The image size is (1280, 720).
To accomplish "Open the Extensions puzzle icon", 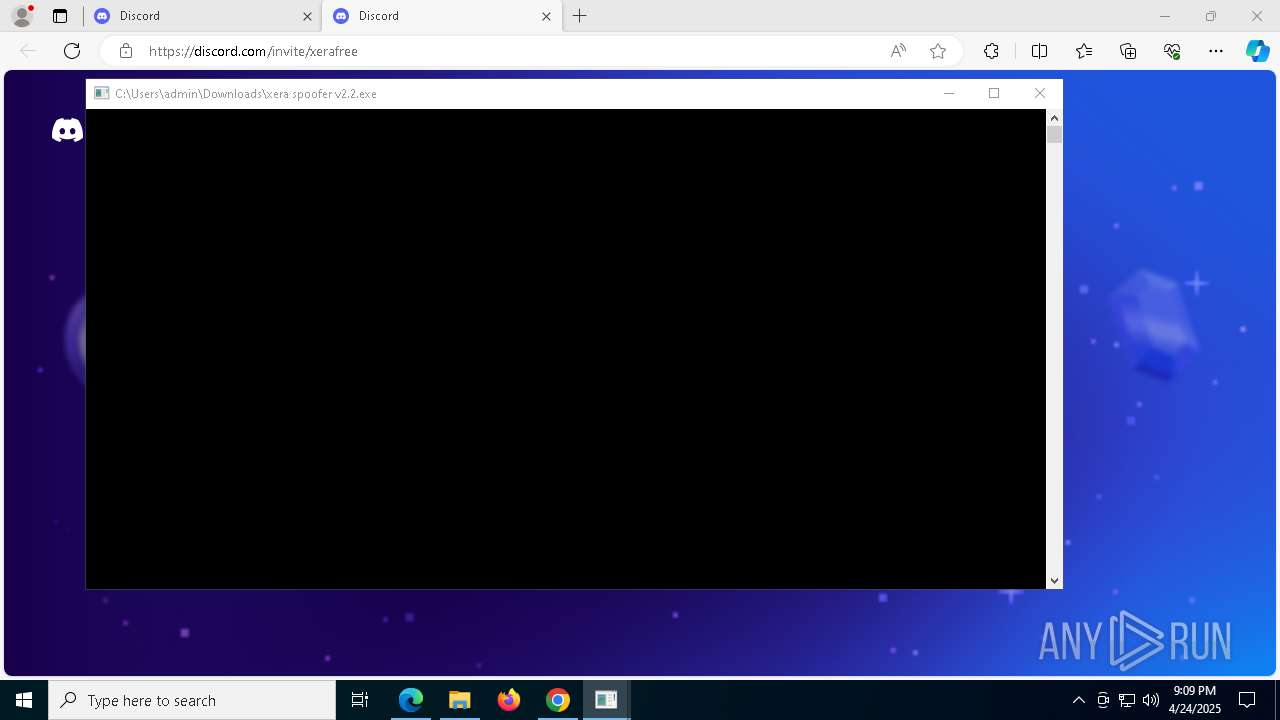I will 991,51.
